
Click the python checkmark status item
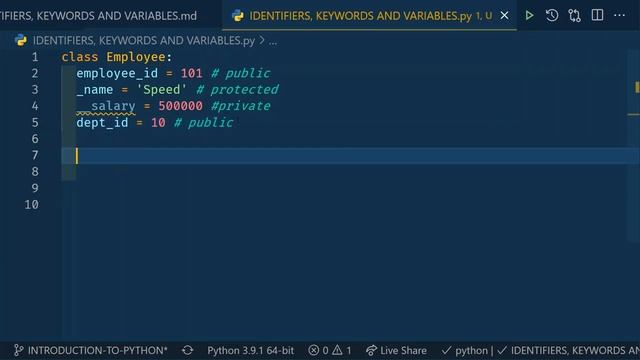pos(464,350)
